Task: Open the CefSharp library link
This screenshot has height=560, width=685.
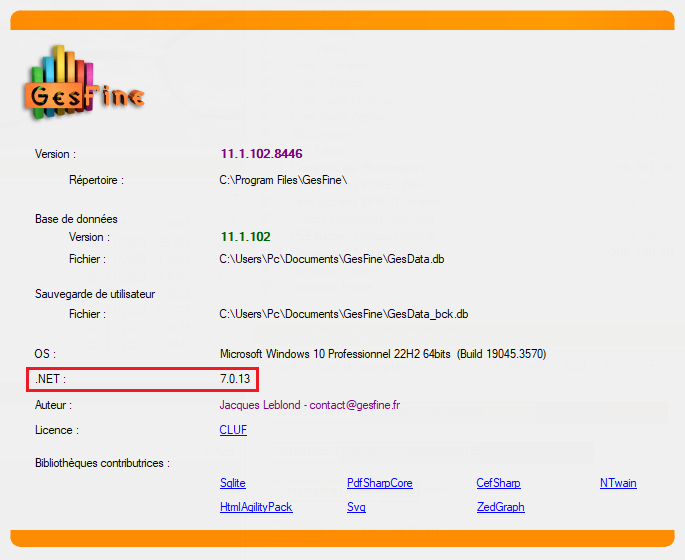Action: point(498,483)
